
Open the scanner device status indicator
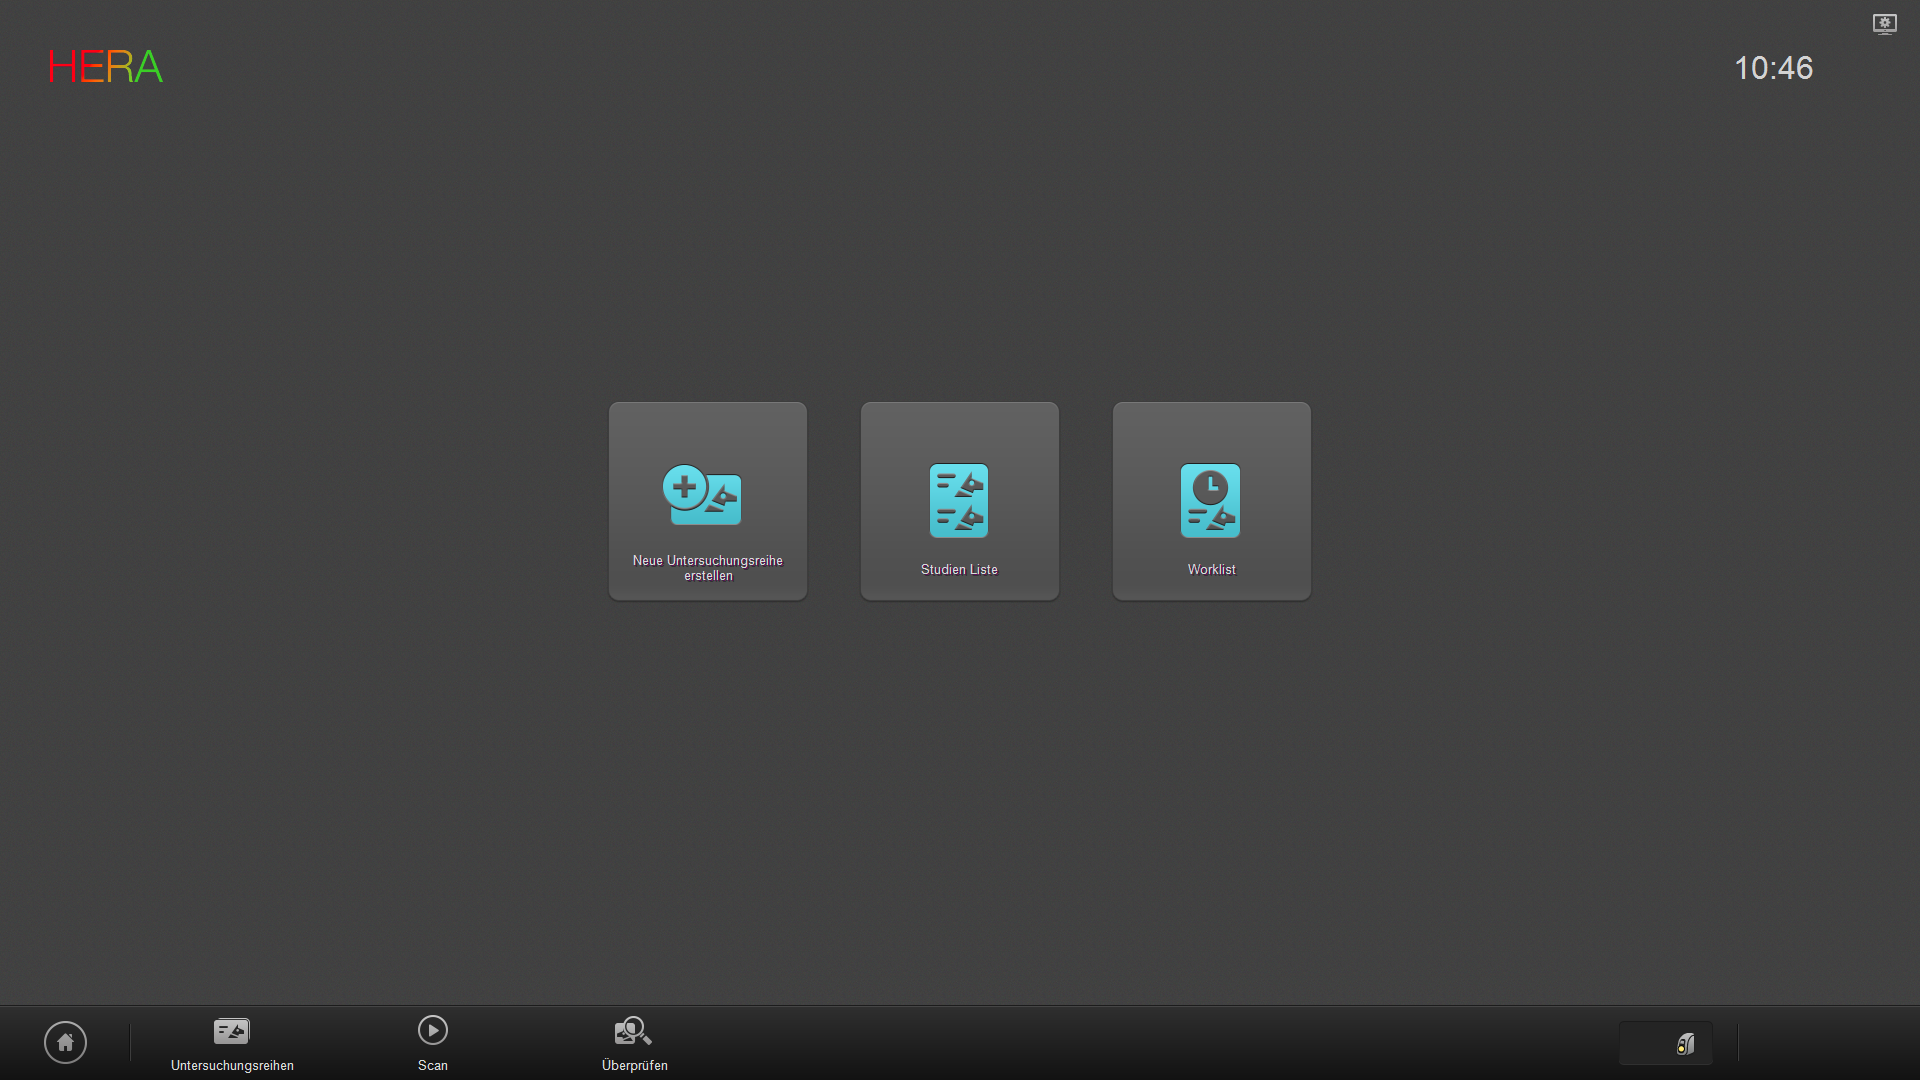1685,1044
